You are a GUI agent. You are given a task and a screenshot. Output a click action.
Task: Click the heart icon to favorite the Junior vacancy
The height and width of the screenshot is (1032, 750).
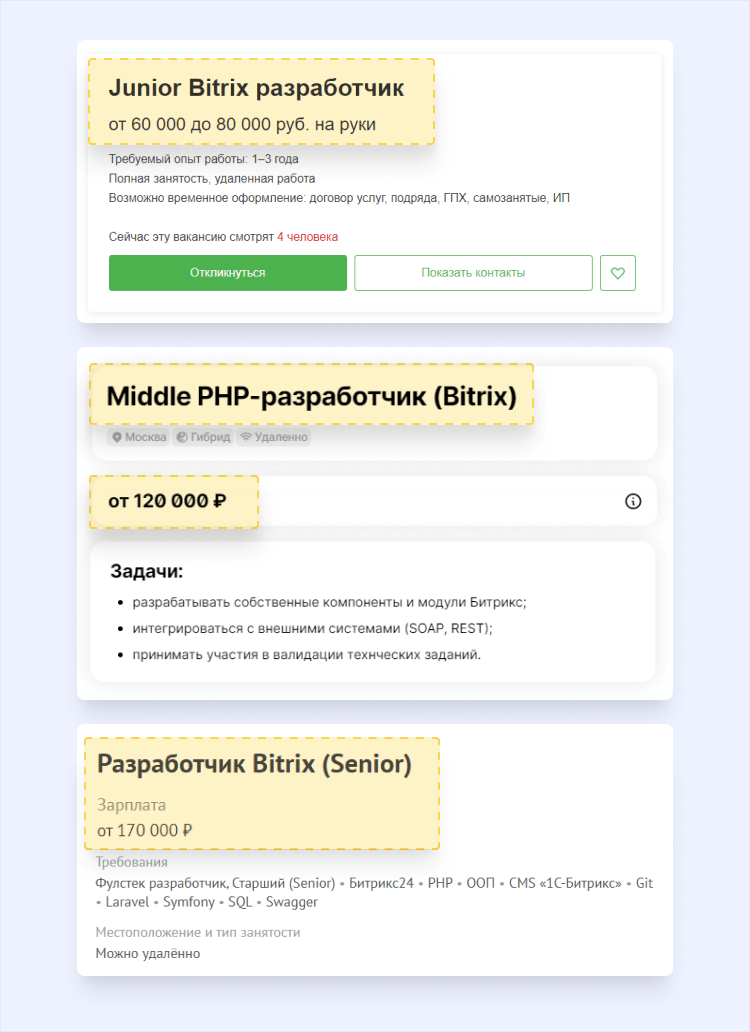pos(618,272)
